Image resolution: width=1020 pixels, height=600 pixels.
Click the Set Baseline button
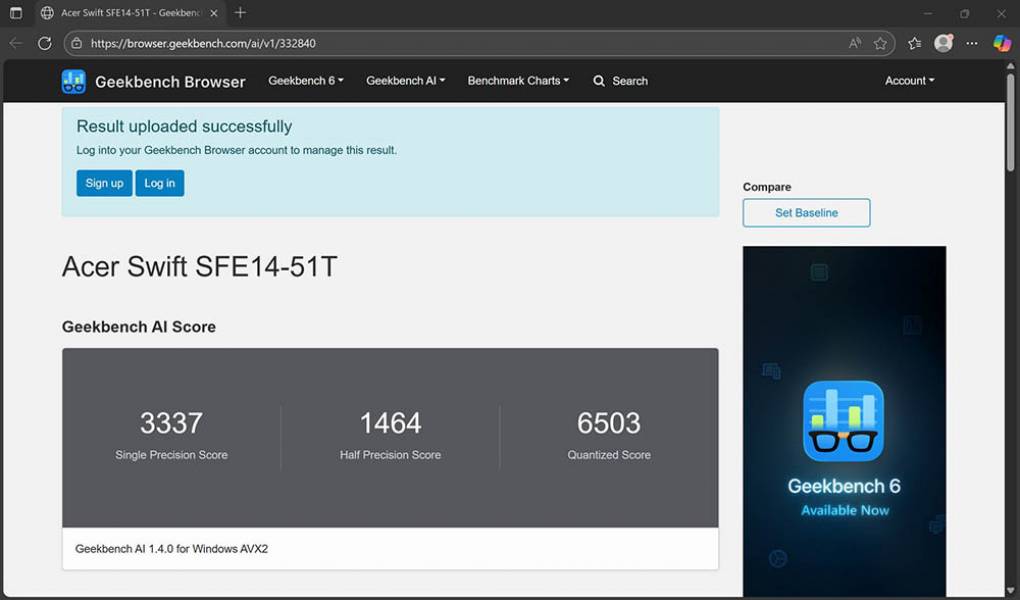tap(806, 213)
